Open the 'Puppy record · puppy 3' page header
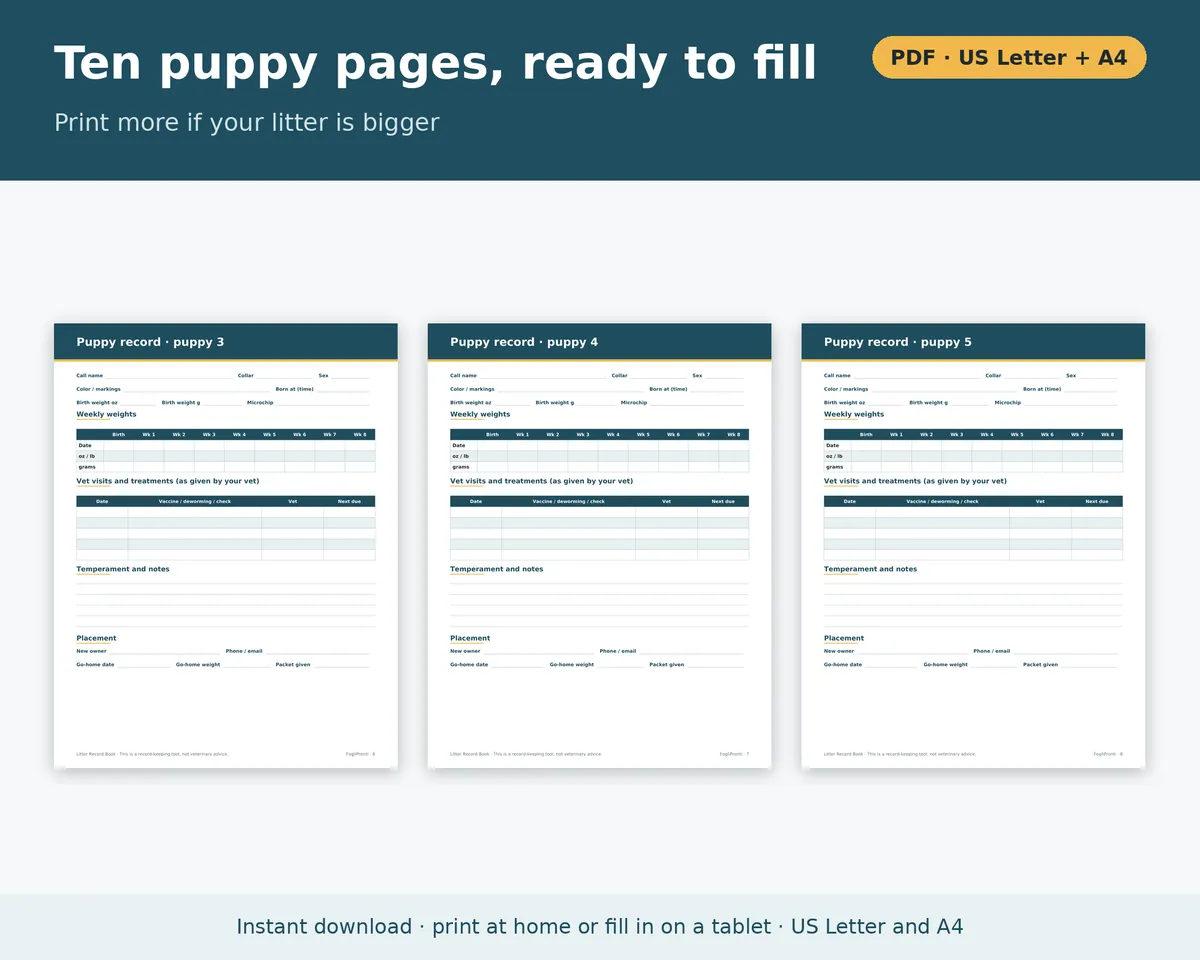The height and width of the screenshot is (960, 1200). (226, 342)
